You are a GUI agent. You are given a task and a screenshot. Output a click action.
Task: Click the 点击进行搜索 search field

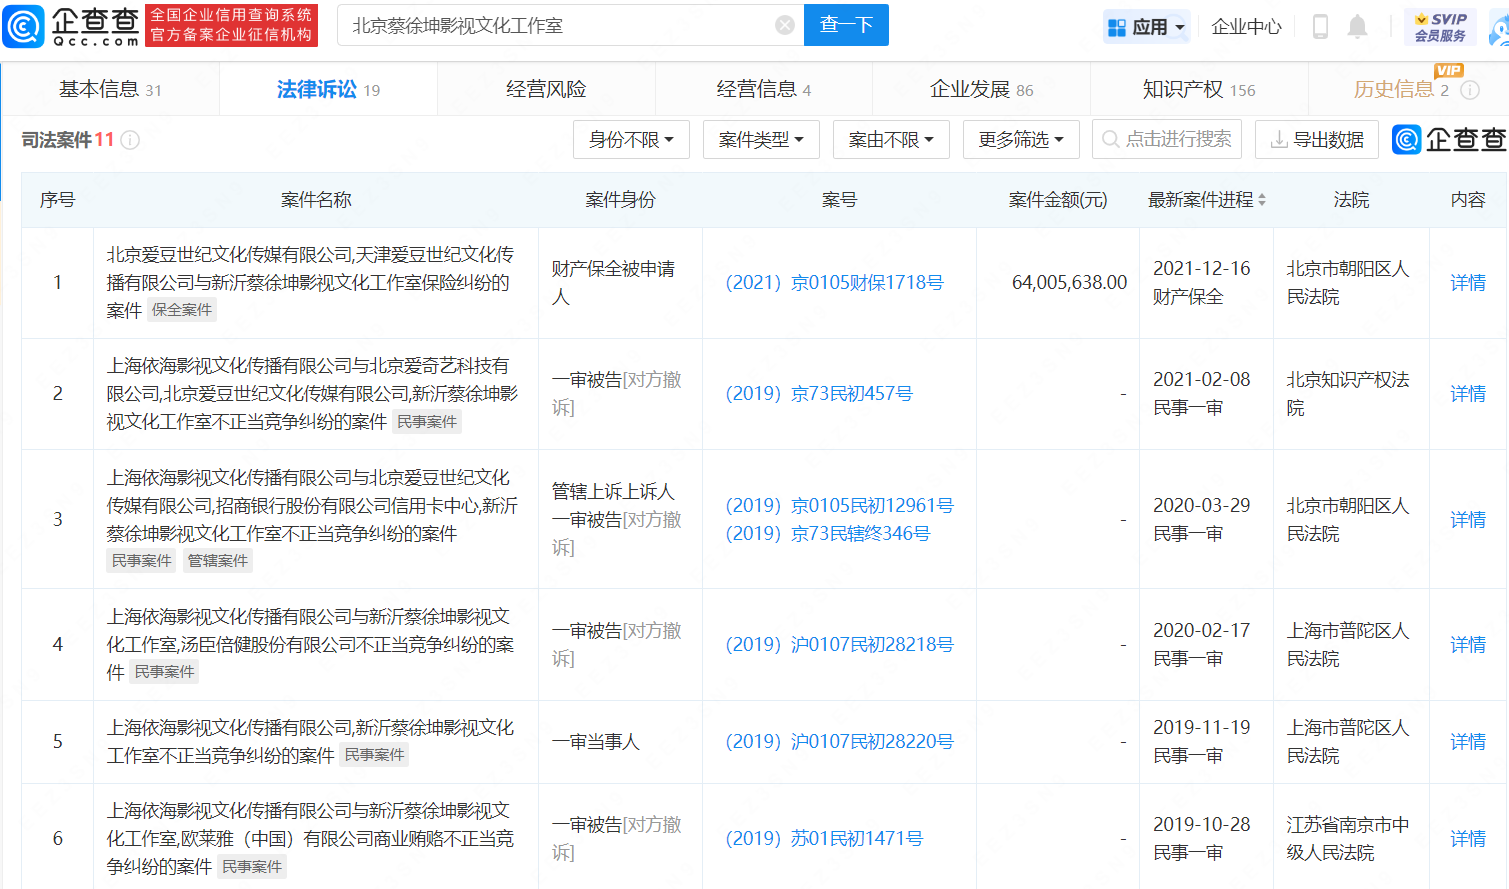1167,140
